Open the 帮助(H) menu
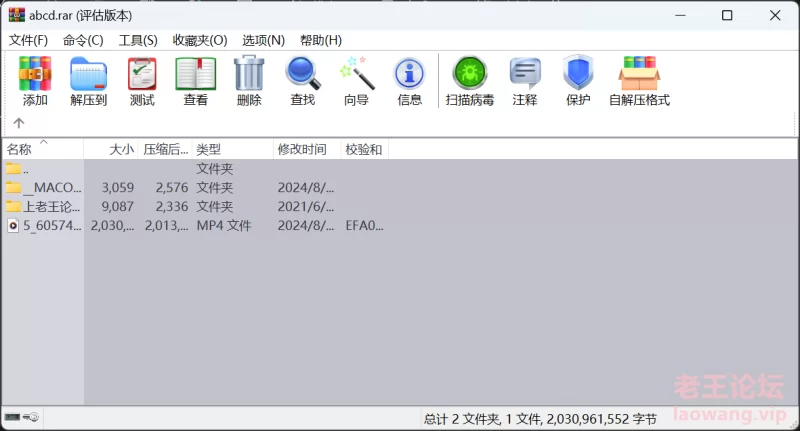 click(x=320, y=40)
